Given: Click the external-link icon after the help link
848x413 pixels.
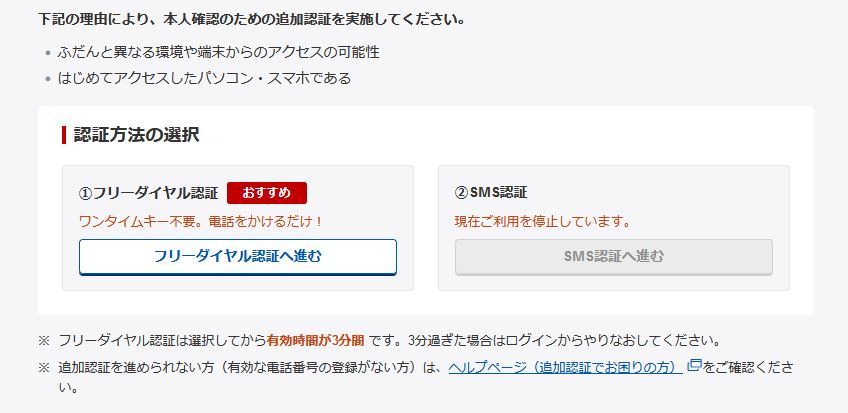Looking at the screenshot, I should pos(694,367).
